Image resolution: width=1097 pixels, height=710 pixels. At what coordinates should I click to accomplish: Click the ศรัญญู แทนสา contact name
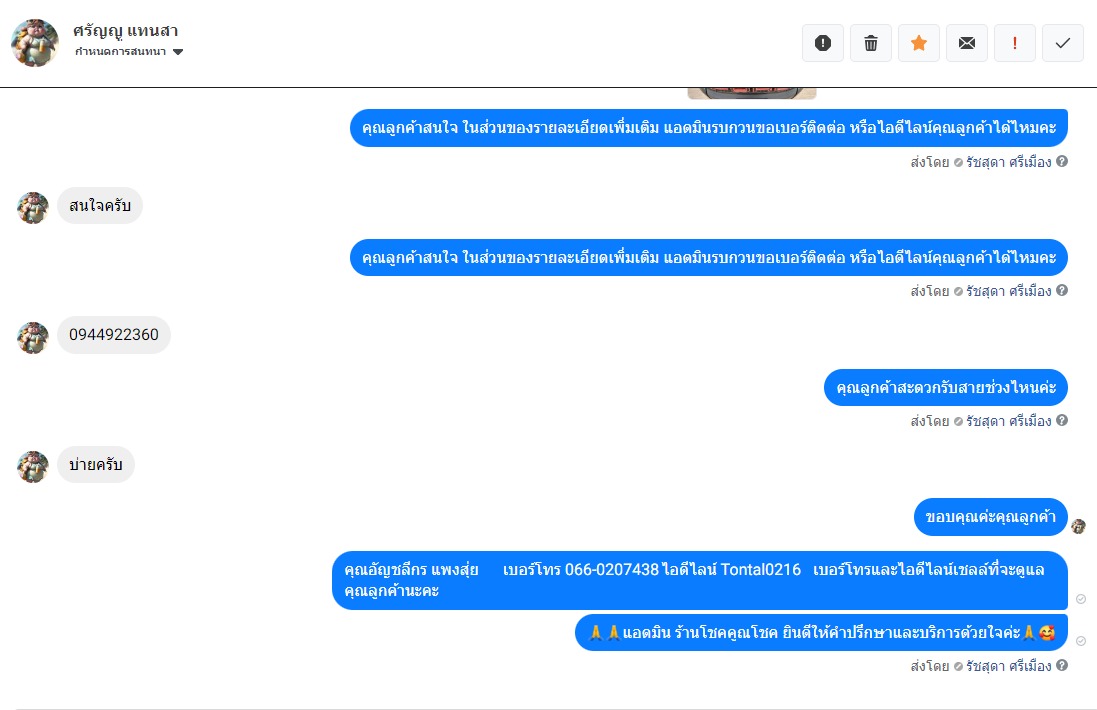point(125,31)
